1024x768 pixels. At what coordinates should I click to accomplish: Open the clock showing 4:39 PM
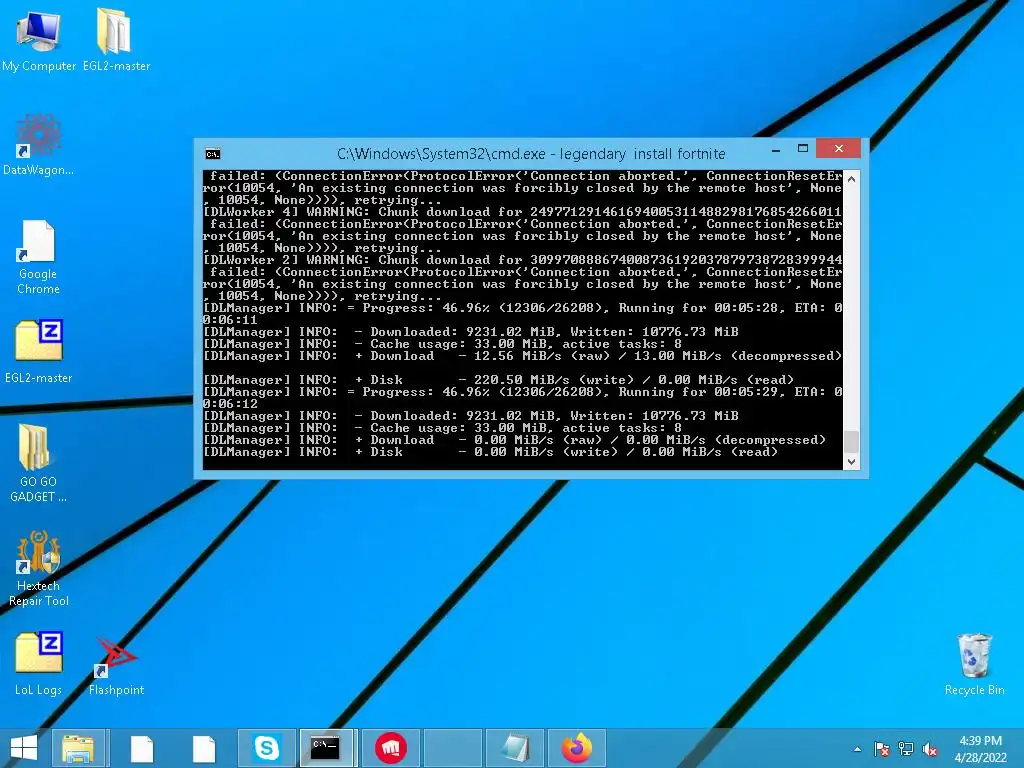click(980, 749)
